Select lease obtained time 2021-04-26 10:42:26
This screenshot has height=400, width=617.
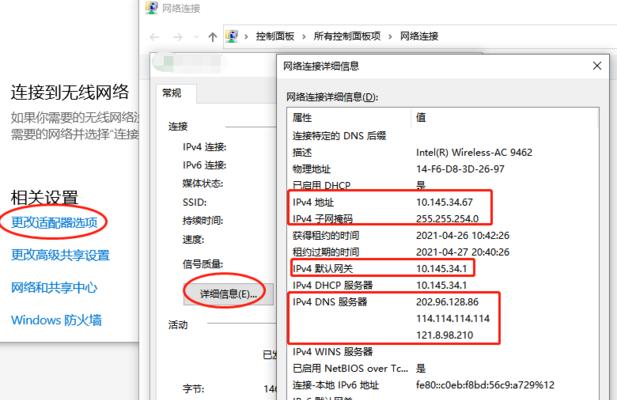463,235
